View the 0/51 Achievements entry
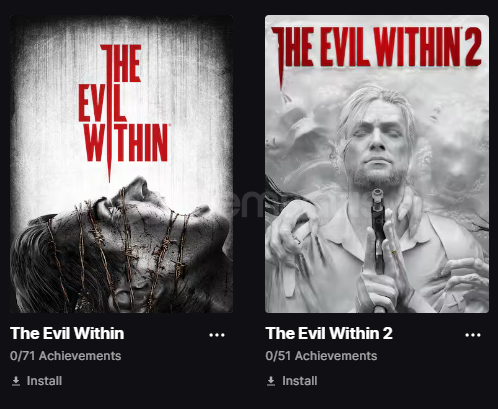This screenshot has width=498, height=409. tap(321, 356)
